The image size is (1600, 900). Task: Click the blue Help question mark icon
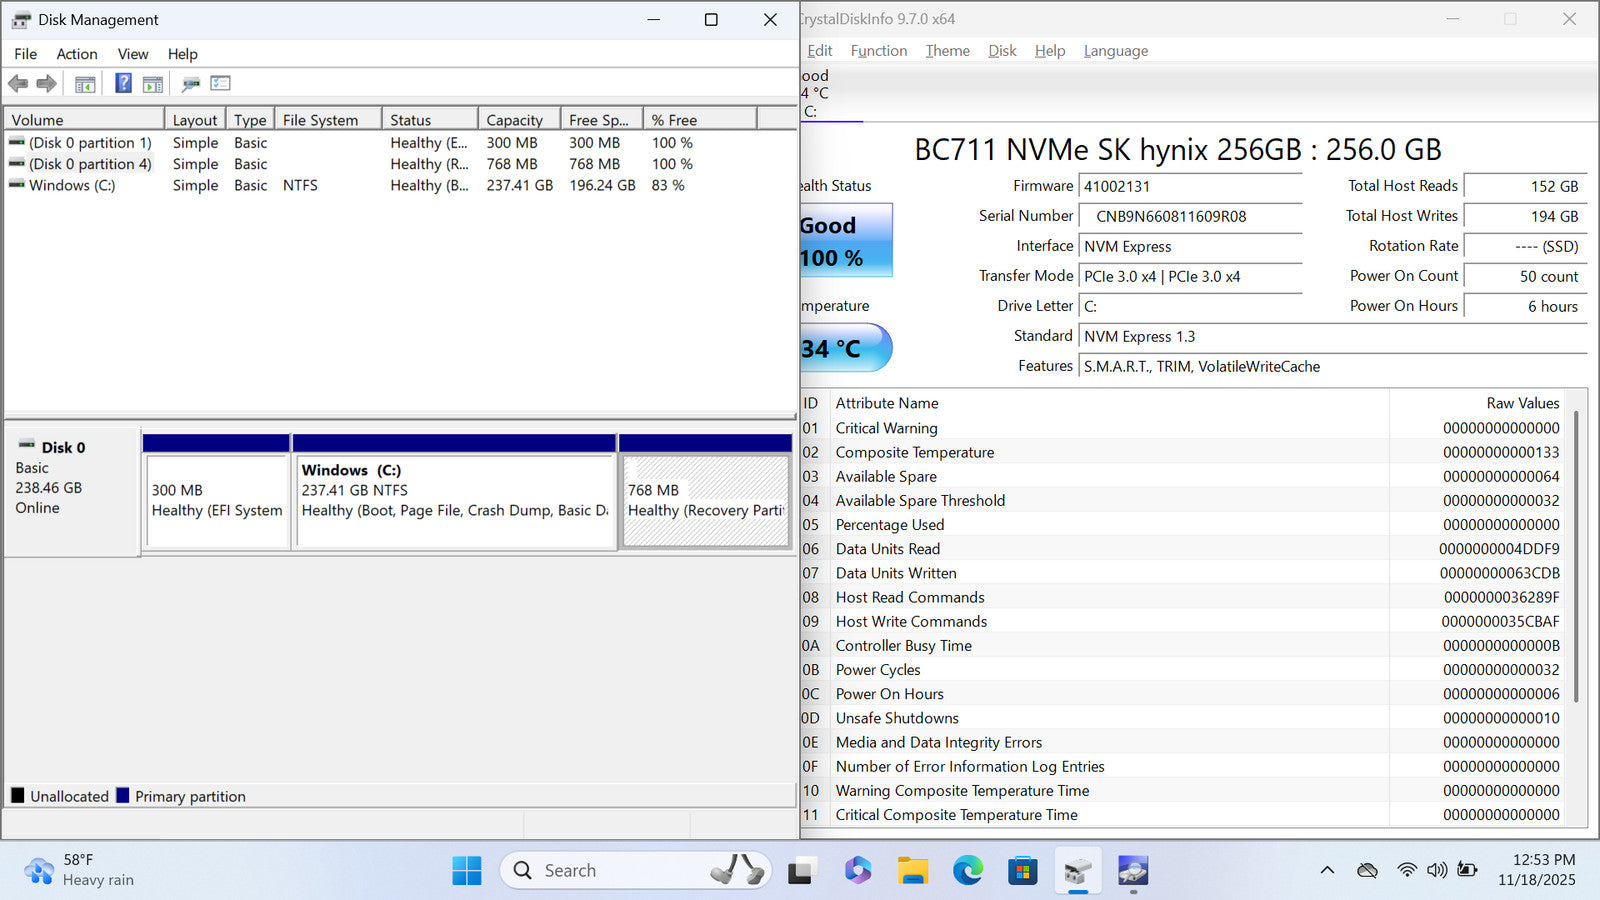(123, 84)
